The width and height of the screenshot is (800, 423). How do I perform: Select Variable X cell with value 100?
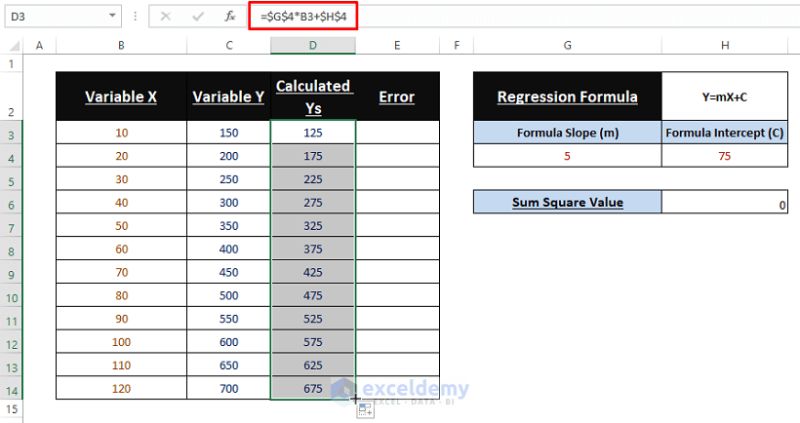pyautogui.click(x=121, y=342)
